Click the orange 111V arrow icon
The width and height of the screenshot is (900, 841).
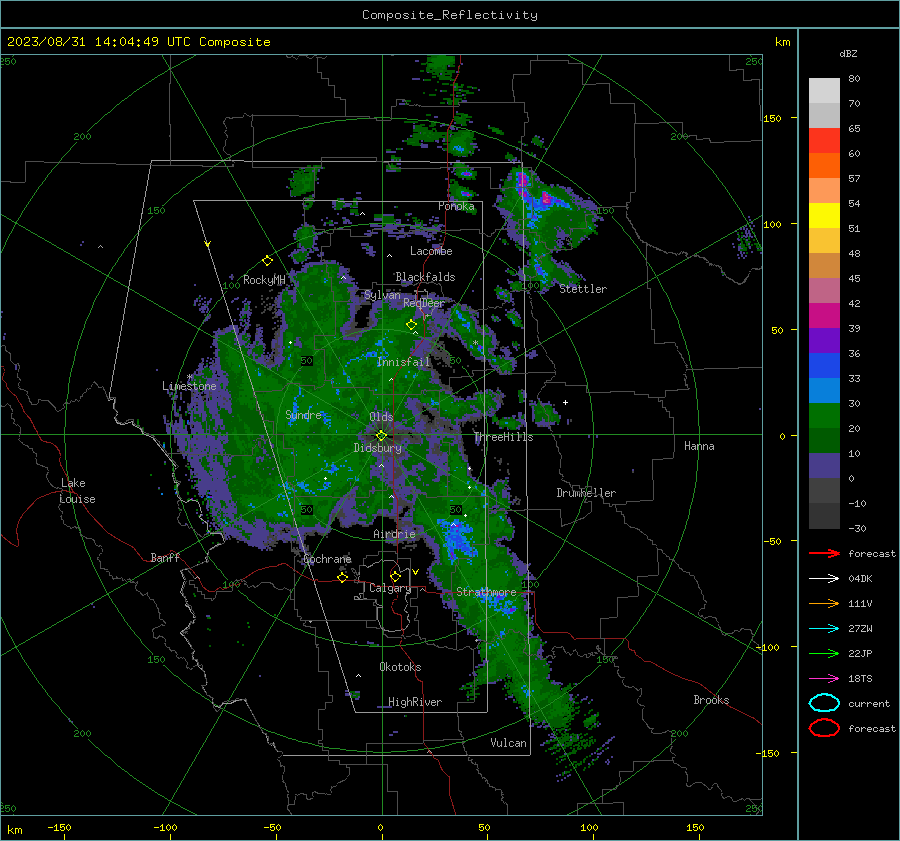(x=824, y=603)
